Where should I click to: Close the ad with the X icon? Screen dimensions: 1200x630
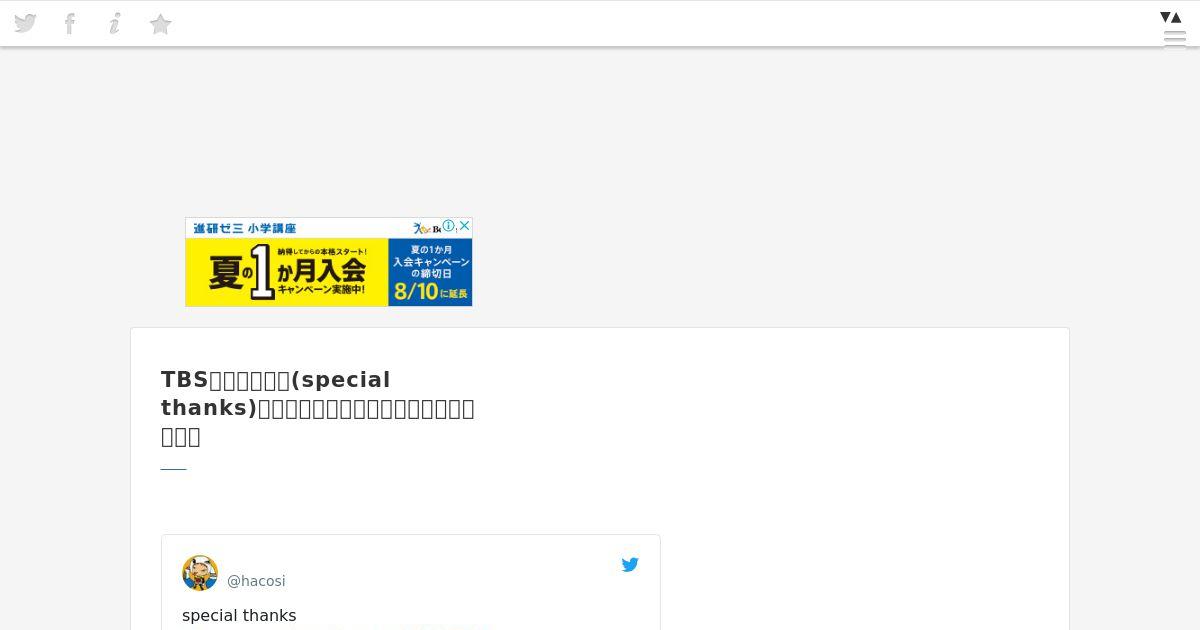(x=464, y=226)
